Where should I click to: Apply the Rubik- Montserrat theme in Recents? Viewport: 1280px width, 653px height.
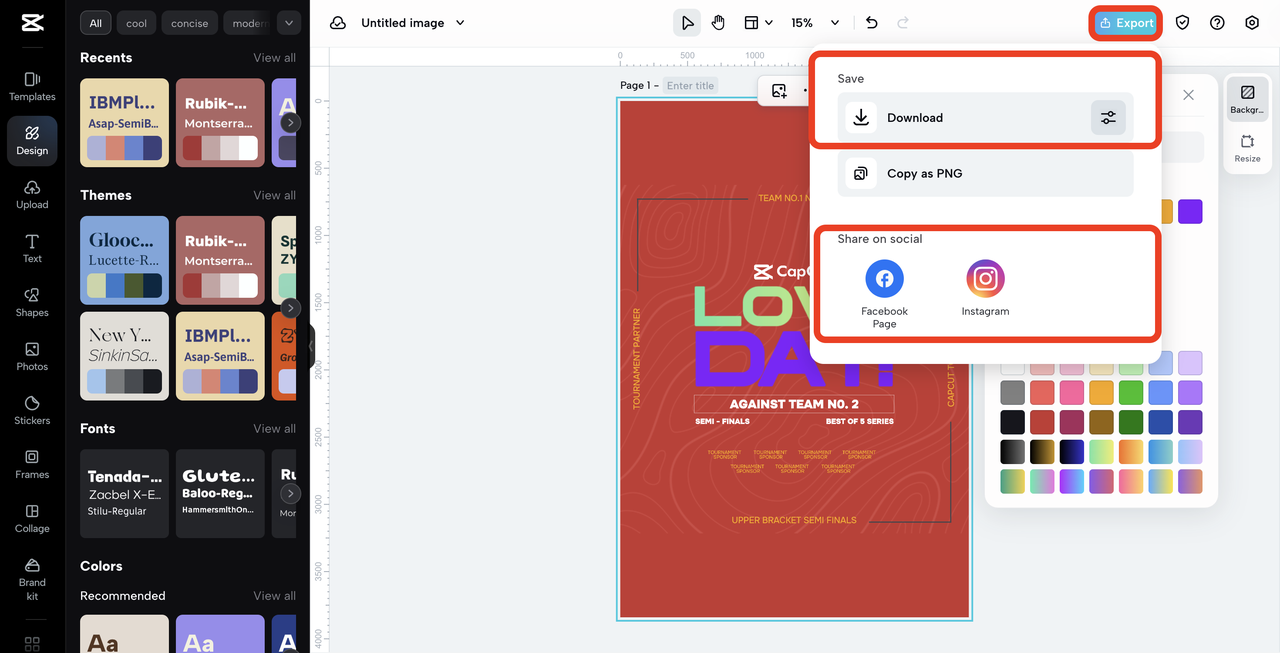[x=220, y=122]
